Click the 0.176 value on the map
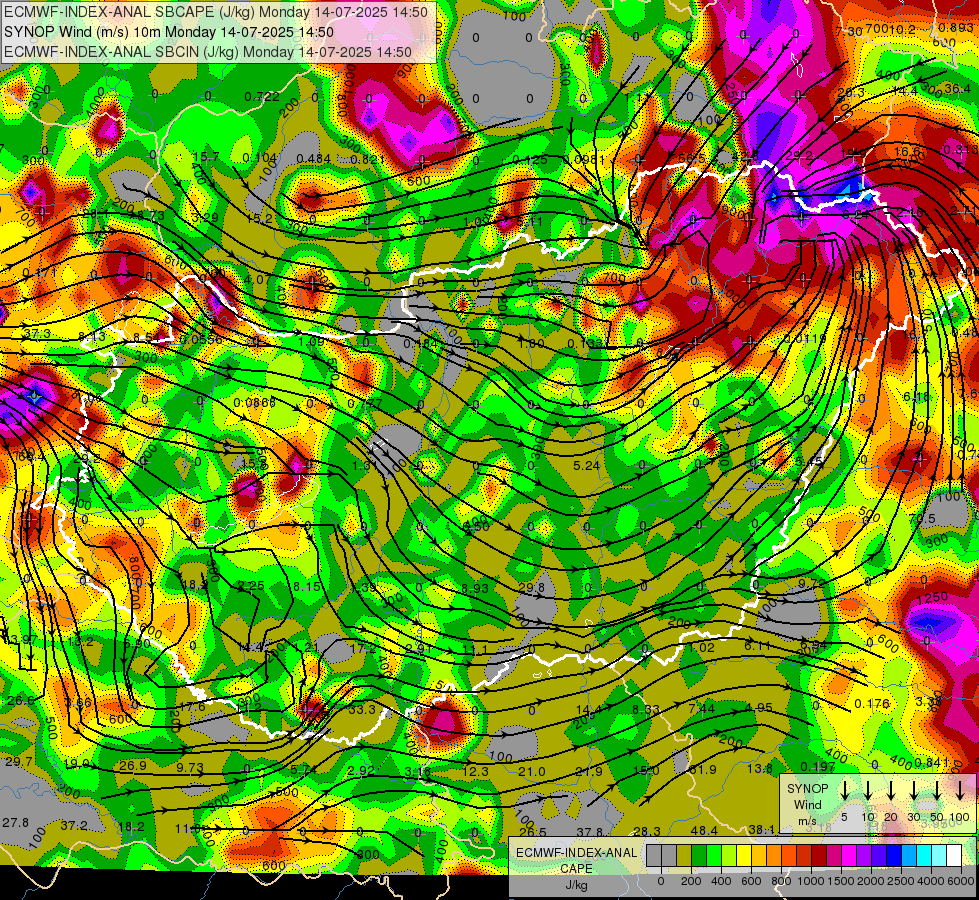Screen dimensions: 979x900 pyautogui.click(x=872, y=704)
